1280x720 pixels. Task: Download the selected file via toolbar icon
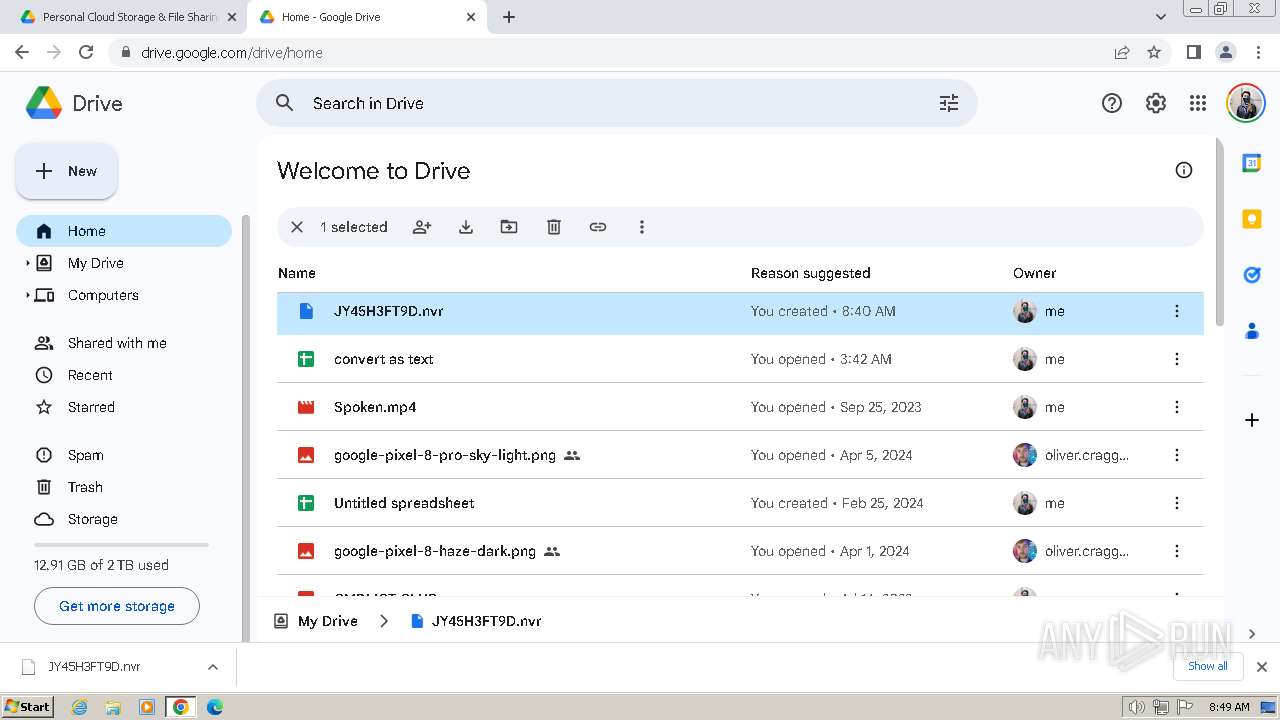click(466, 227)
